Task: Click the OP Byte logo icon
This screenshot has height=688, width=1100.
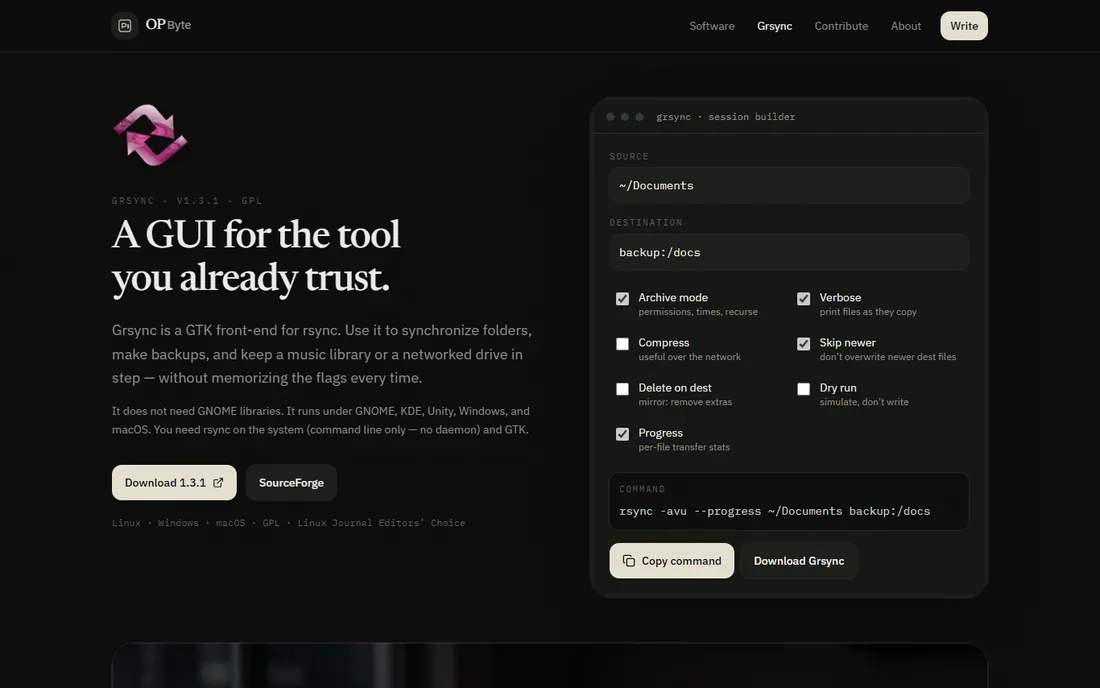Action: 125,26
